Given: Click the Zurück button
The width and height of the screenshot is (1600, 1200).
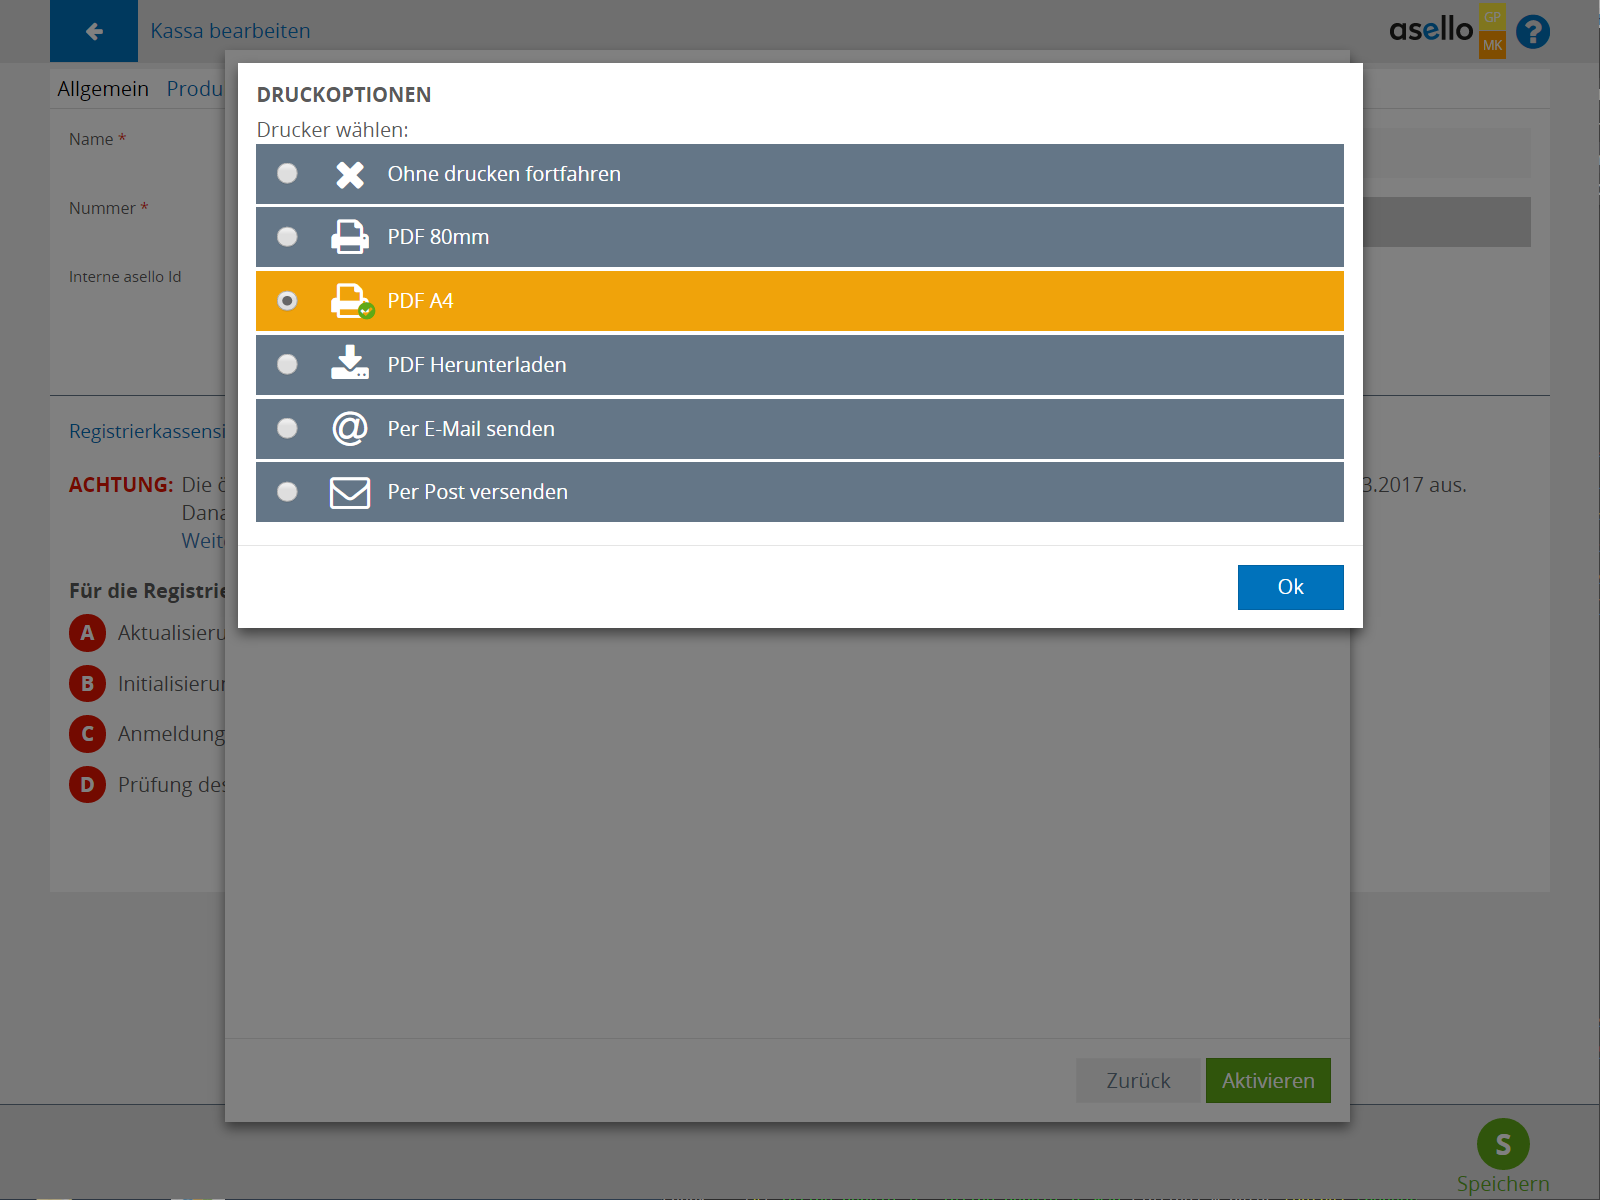Looking at the screenshot, I should coord(1137,1081).
